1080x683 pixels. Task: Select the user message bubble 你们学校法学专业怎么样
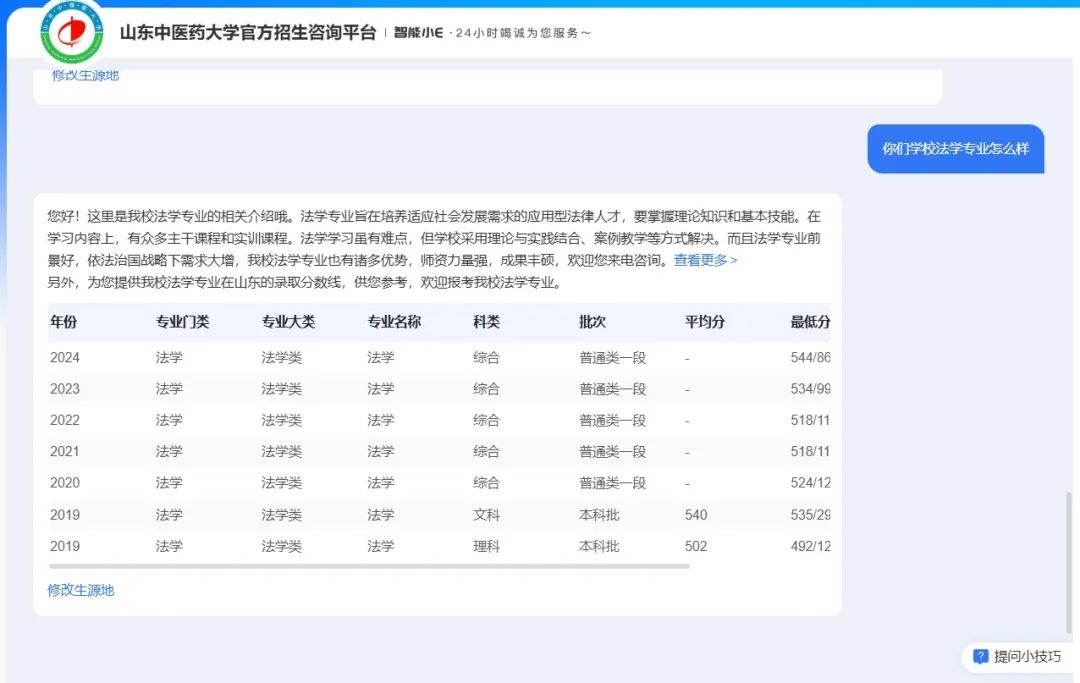click(954, 148)
